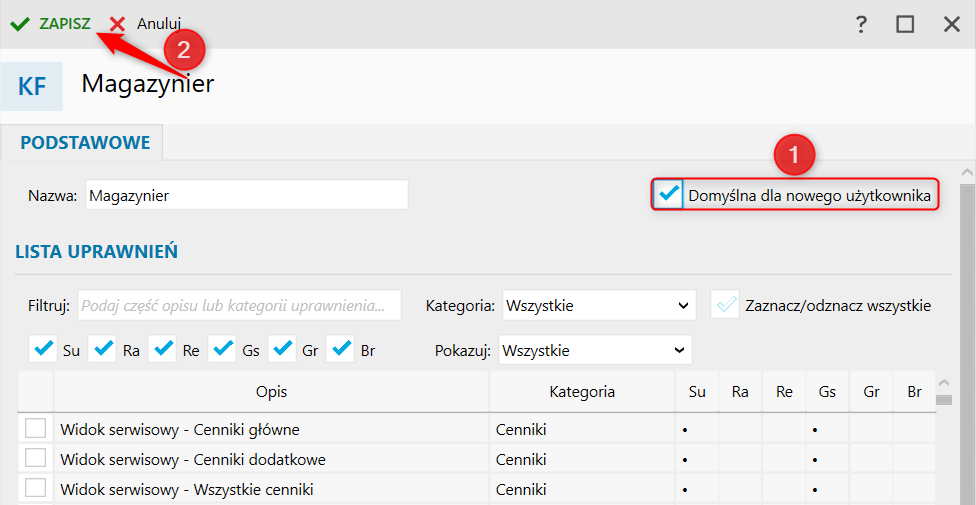The width and height of the screenshot is (976, 505).
Task: Toggle 'Zaznacz/odznacz wszystkie' checkbox
Action: point(725,305)
